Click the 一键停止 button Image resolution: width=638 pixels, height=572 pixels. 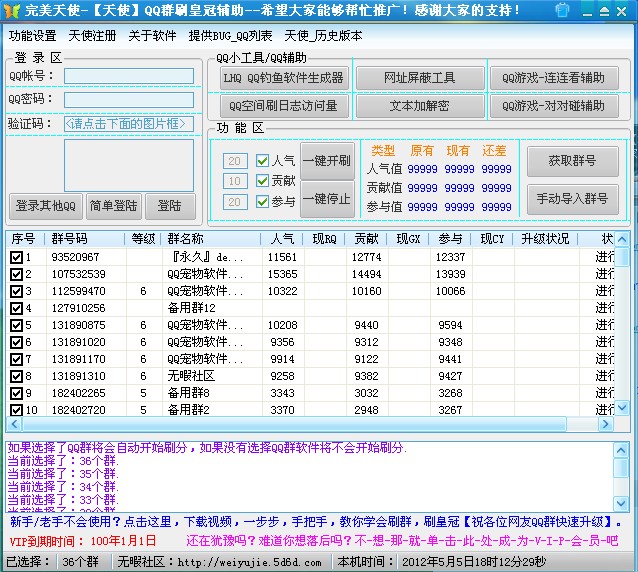pos(327,199)
